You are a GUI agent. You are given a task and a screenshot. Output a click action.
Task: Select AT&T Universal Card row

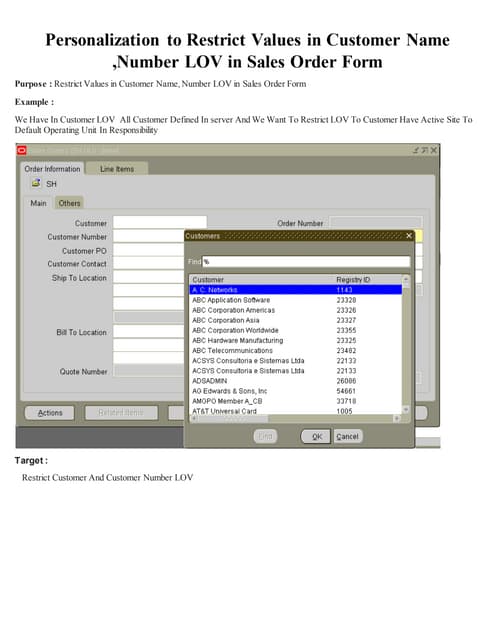pos(296,411)
